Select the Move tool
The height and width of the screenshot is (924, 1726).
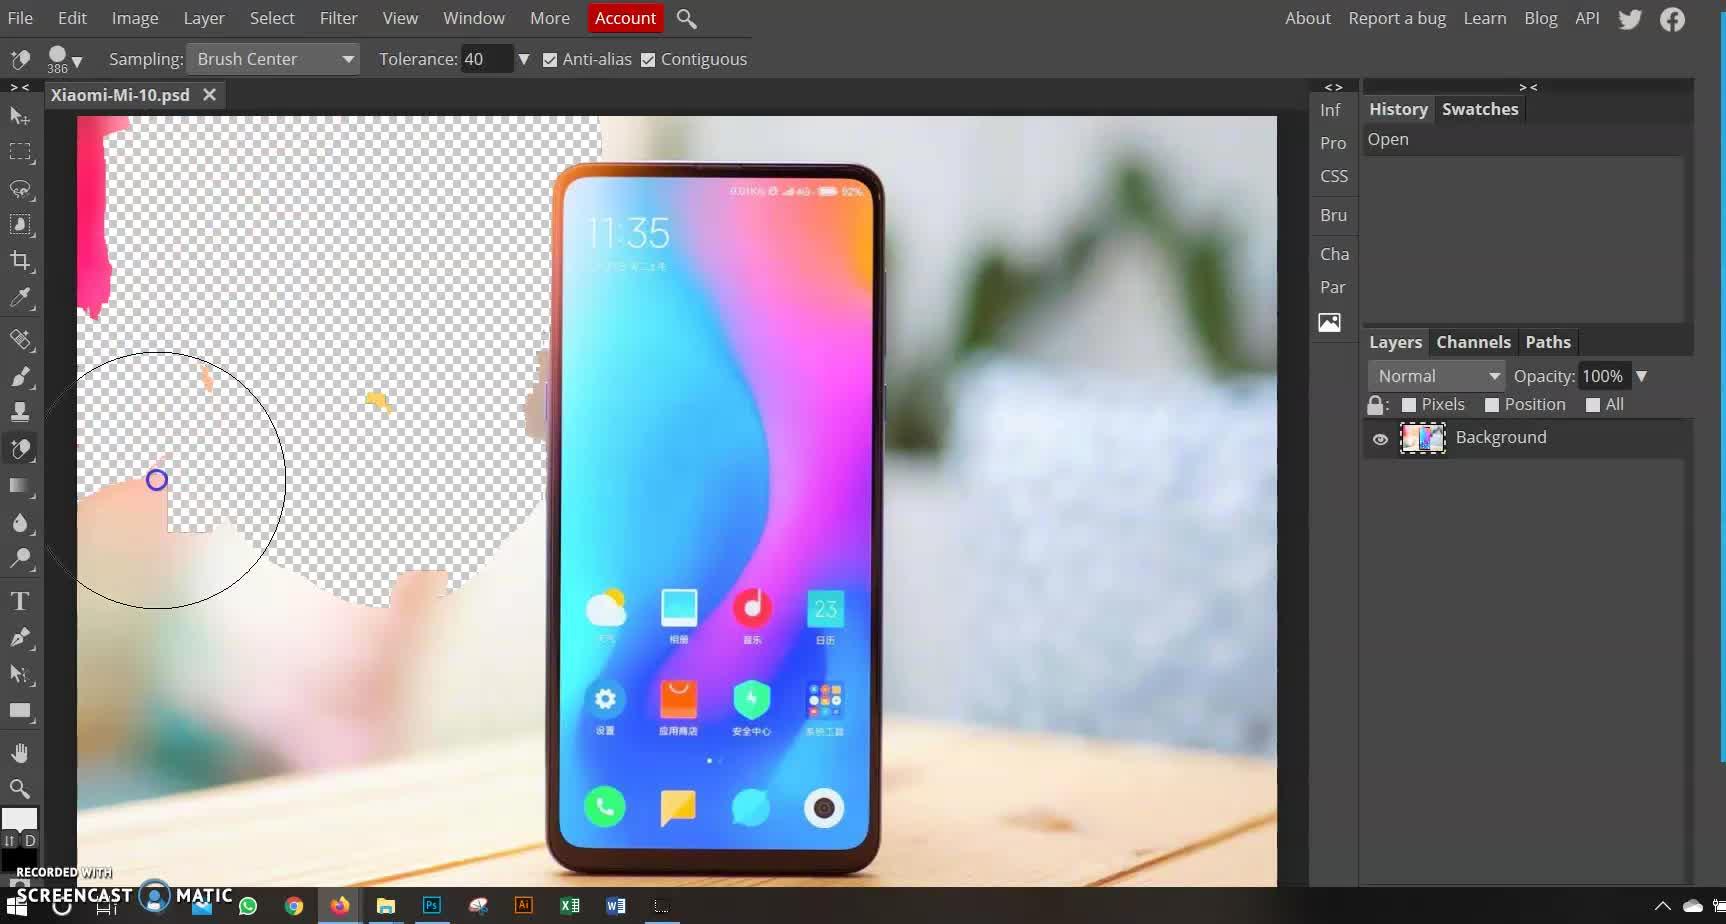click(x=19, y=116)
